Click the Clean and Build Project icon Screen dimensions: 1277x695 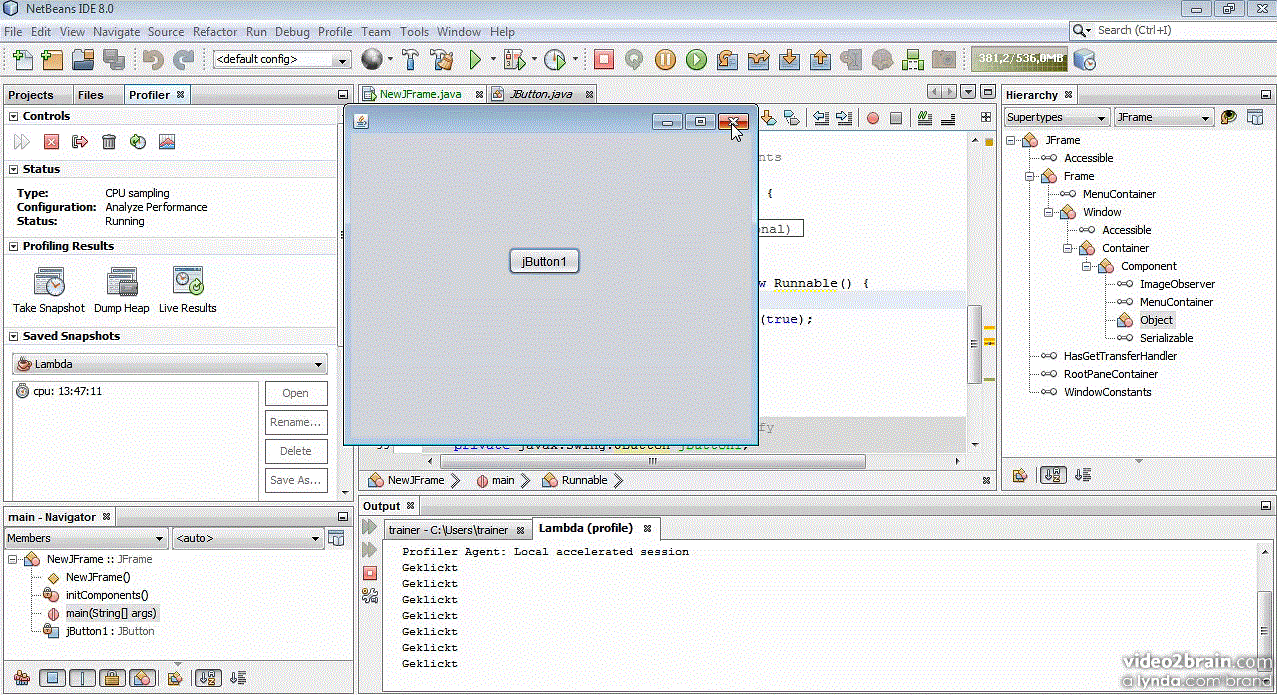[441, 59]
